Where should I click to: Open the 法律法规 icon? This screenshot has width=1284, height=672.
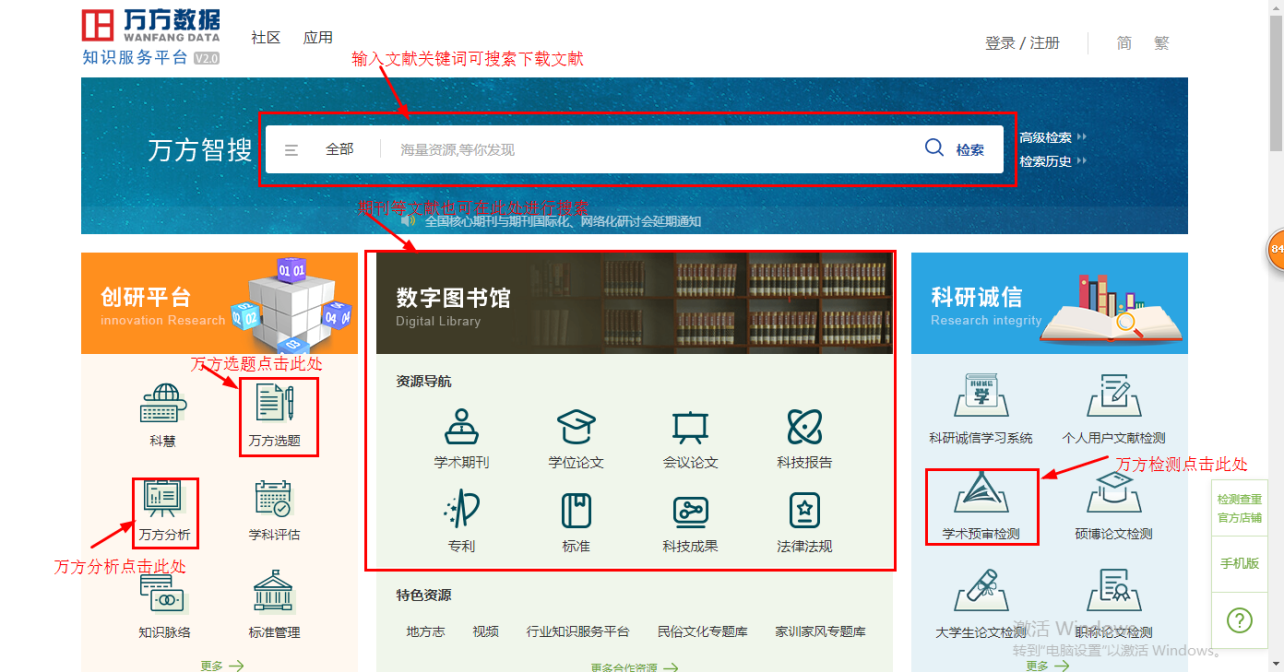[804, 511]
